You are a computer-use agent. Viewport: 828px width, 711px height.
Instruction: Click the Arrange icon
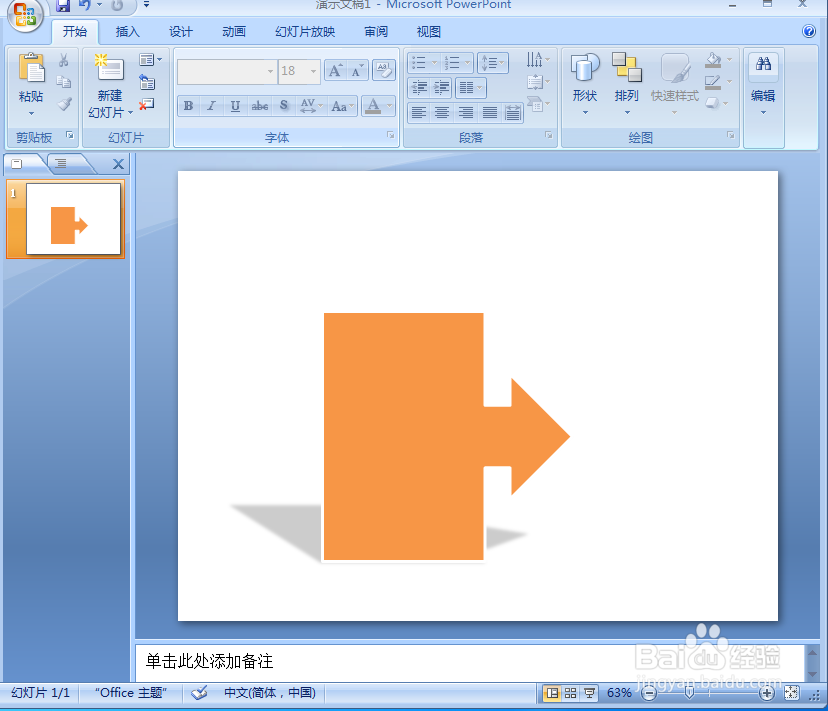tap(627, 68)
